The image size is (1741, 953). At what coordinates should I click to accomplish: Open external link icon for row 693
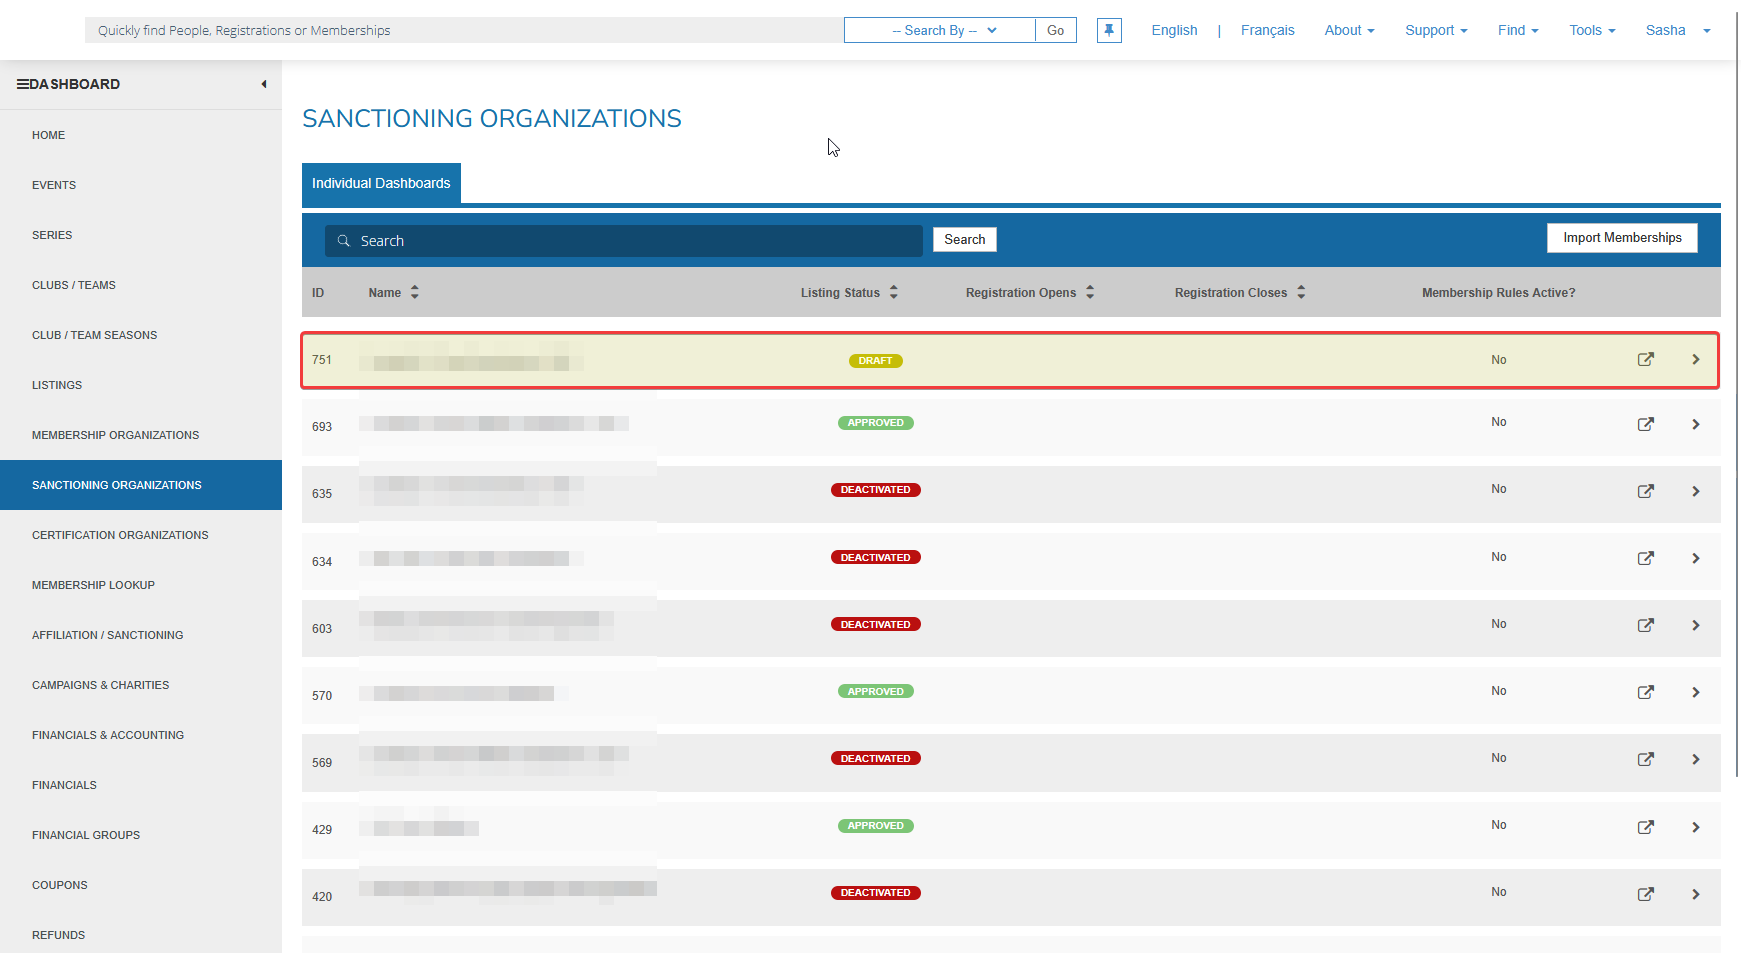1645,424
